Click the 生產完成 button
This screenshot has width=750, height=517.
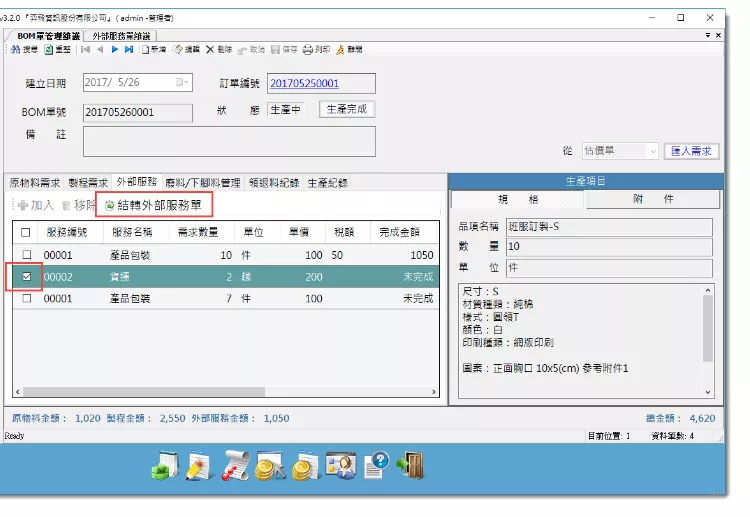(x=346, y=110)
